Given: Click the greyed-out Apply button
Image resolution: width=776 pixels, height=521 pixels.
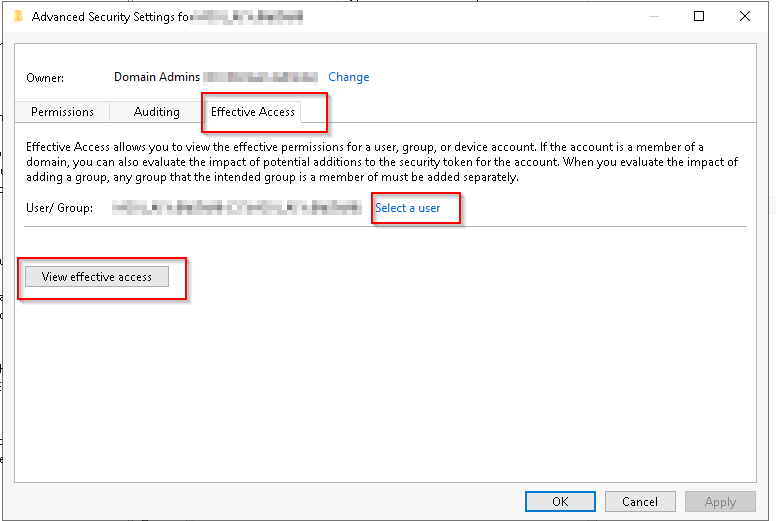Looking at the screenshot, I should pyautogui.click(x=720, y=501).
